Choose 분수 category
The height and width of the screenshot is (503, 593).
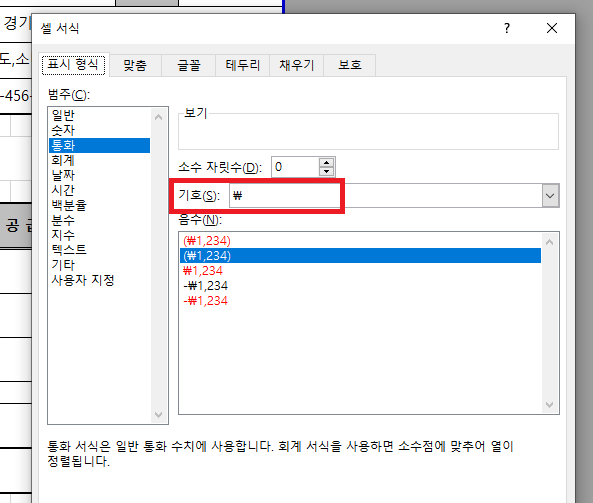coord(100,220)
